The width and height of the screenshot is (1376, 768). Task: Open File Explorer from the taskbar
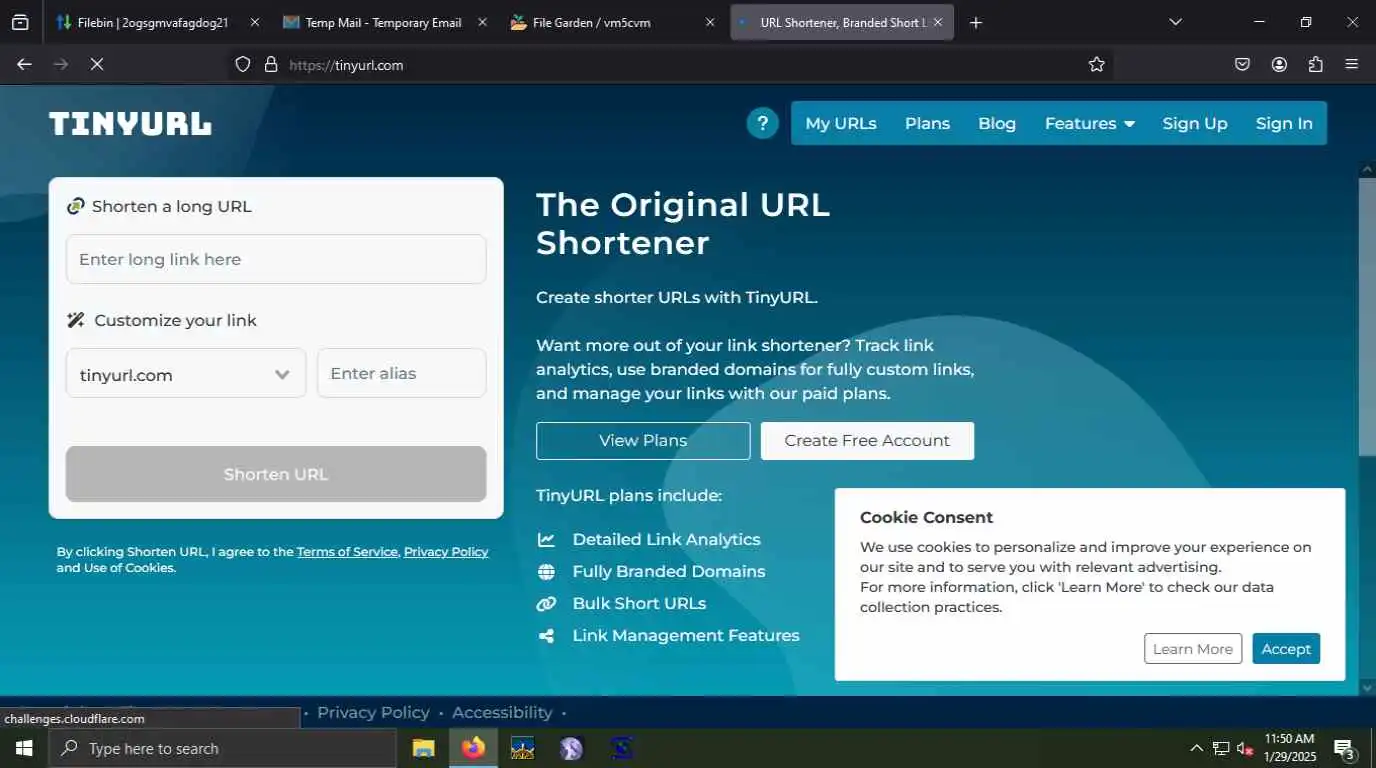pos(424,748)
